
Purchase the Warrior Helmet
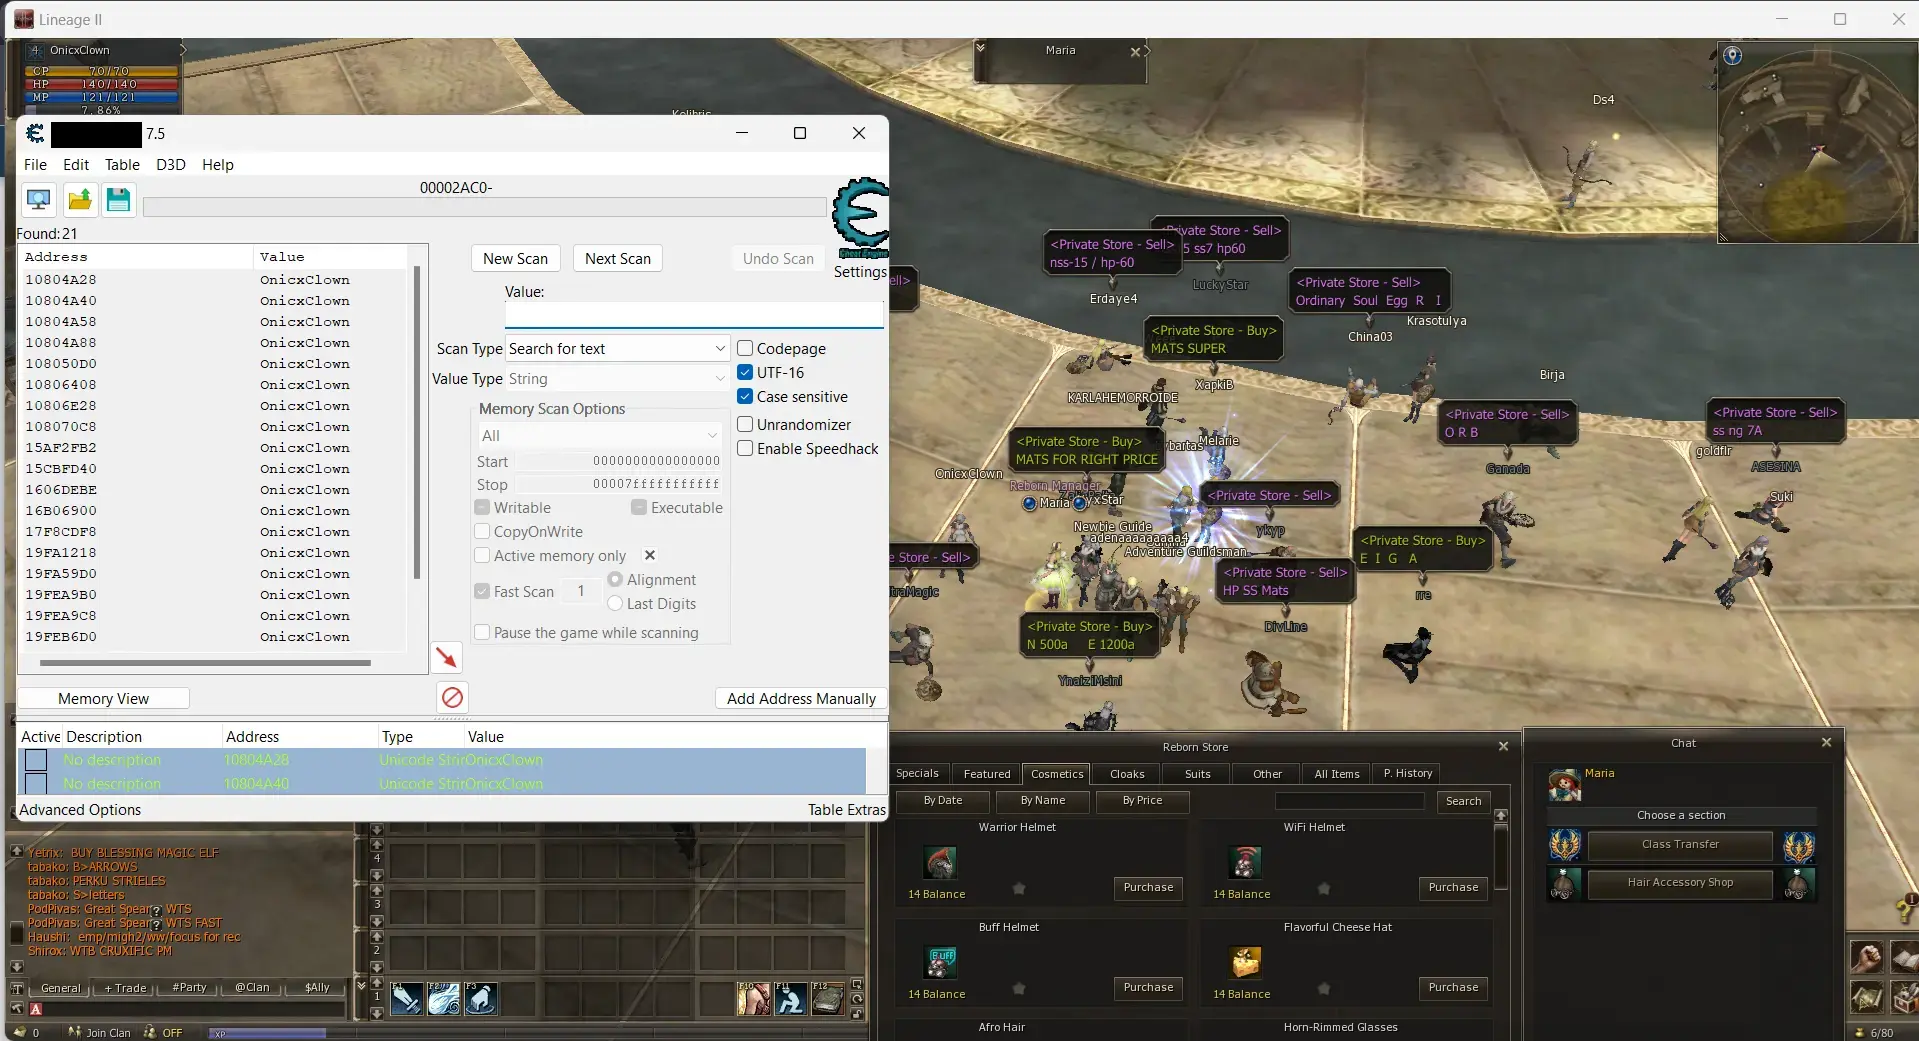pyautogui.click(x=1148, y=887)
